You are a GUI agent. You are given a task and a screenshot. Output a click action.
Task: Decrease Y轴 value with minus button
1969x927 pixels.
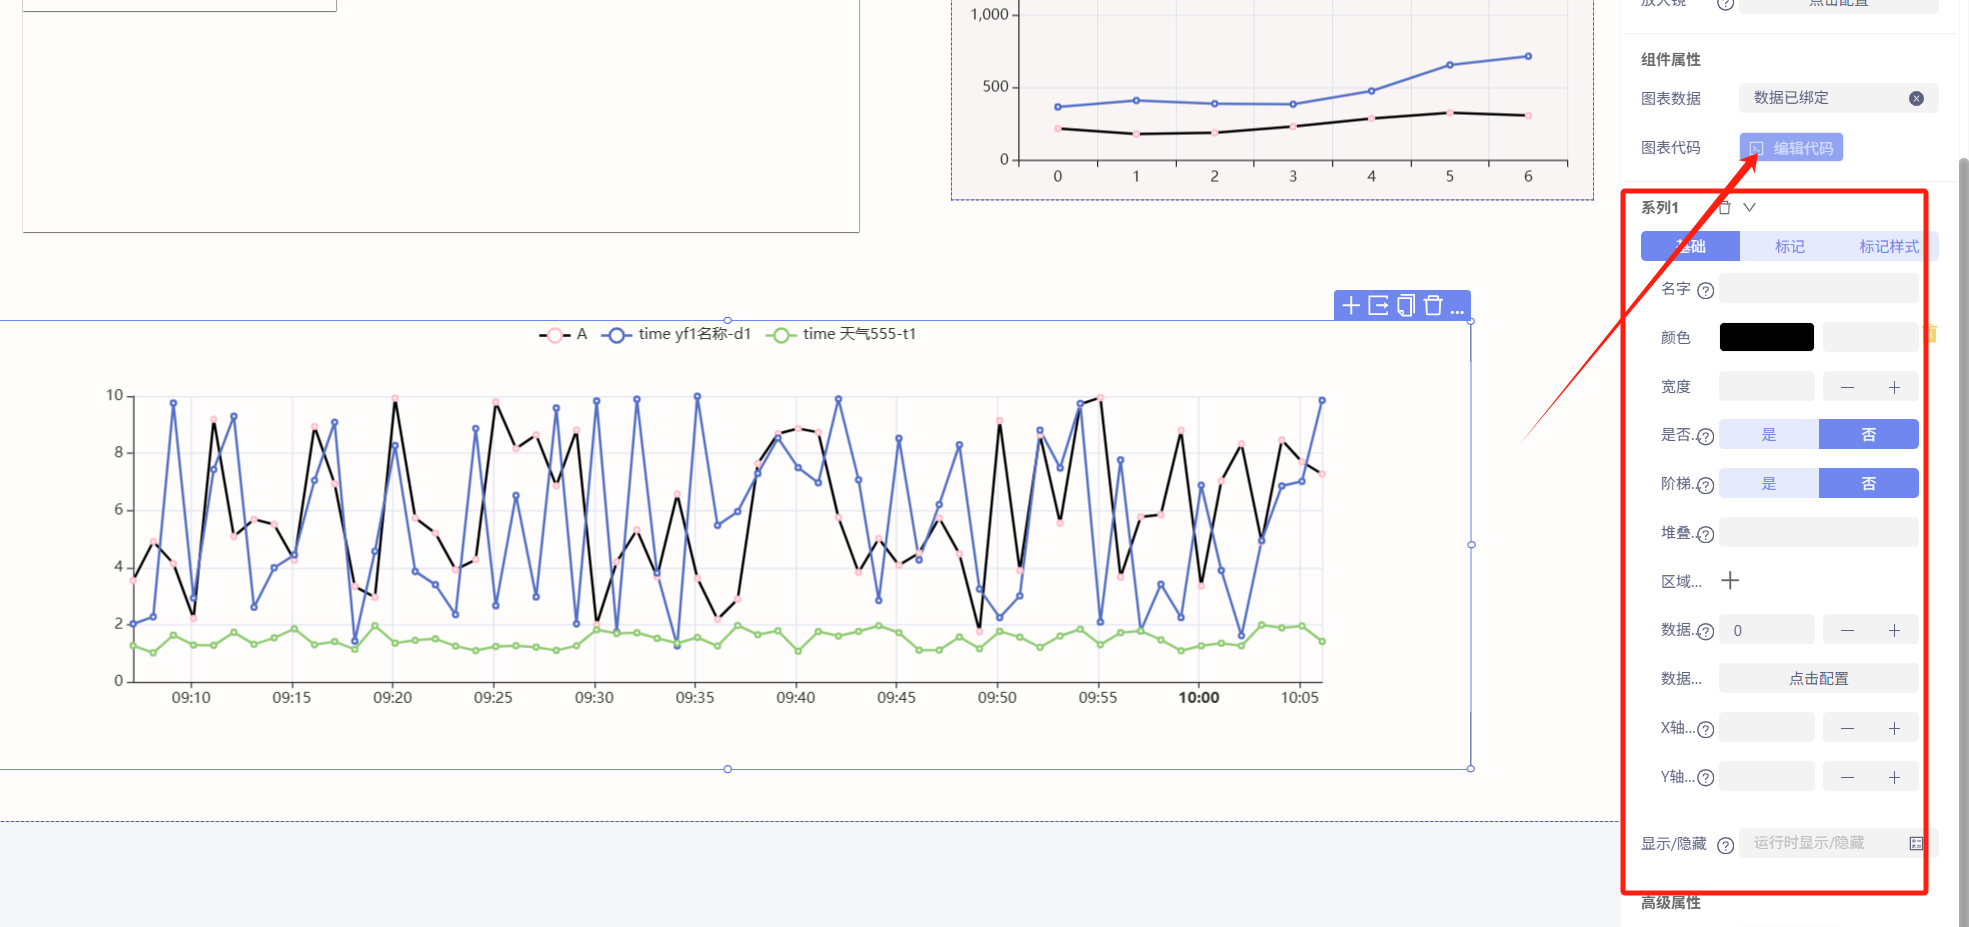click(x=1847, y=777)
